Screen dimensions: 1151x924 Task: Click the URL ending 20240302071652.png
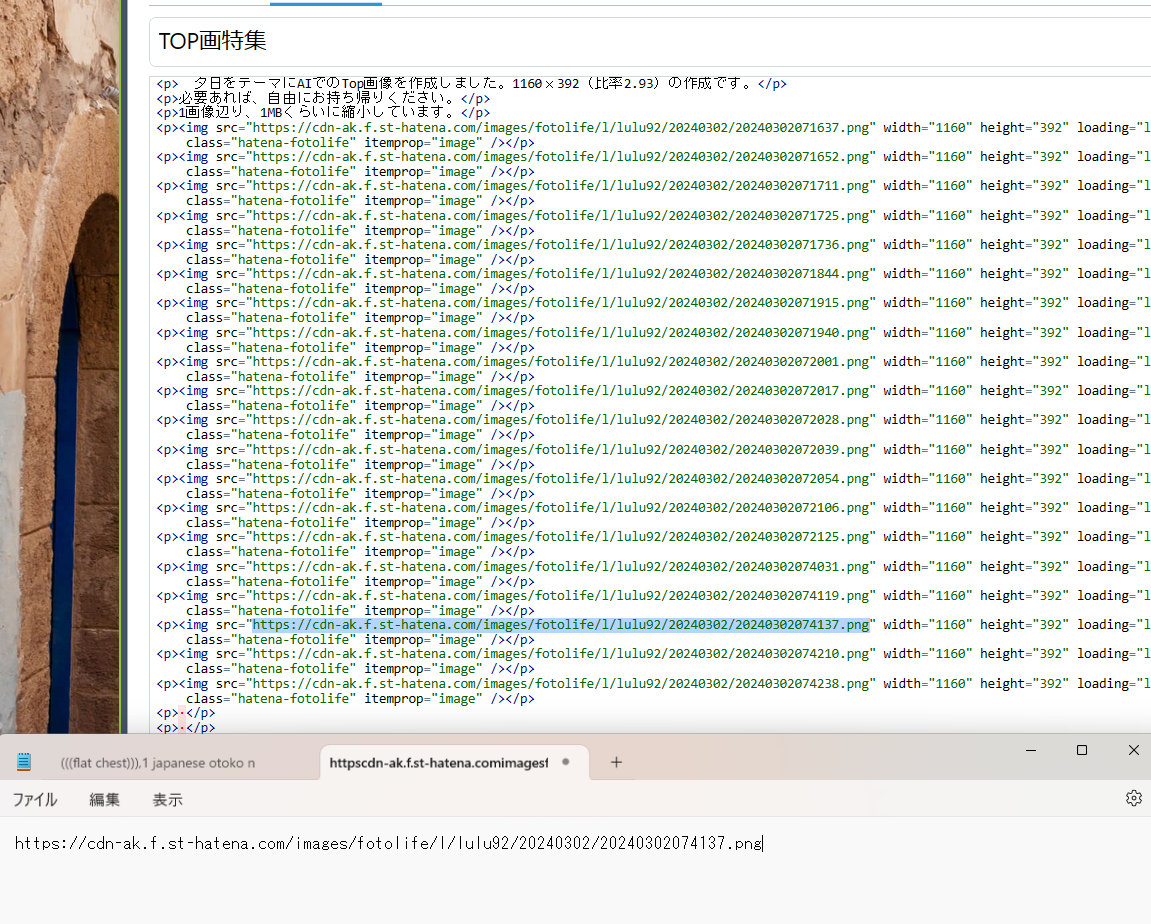tap(561, 156)
